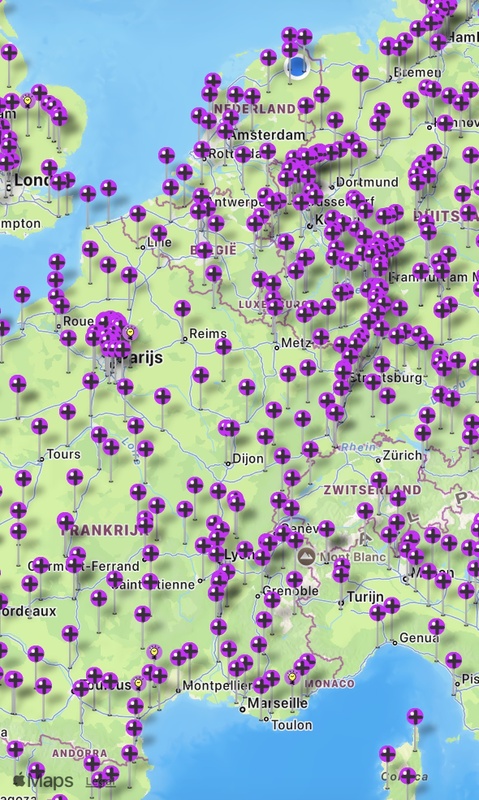
Task: Select the purple pin between Zürich and Zwitserland labels
Action: coord(379,479)
